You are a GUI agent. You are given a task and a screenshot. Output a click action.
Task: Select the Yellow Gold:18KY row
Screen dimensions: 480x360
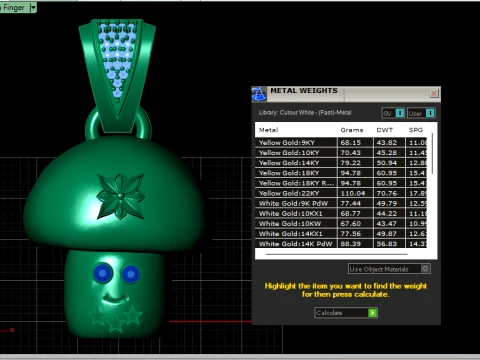tap(341, 173)
